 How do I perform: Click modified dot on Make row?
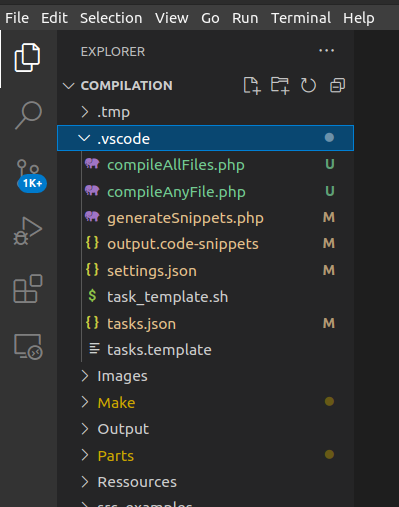pyautogui.click(x=329, y=402)
